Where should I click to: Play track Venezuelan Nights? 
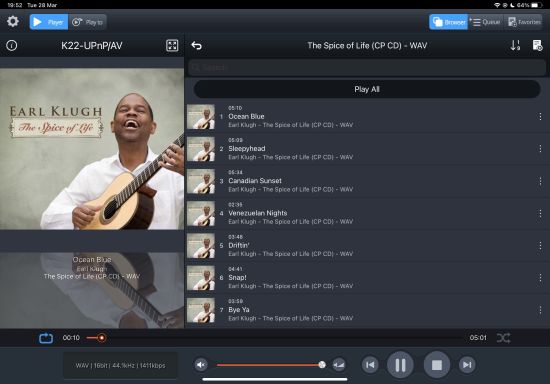coord(367,213)
